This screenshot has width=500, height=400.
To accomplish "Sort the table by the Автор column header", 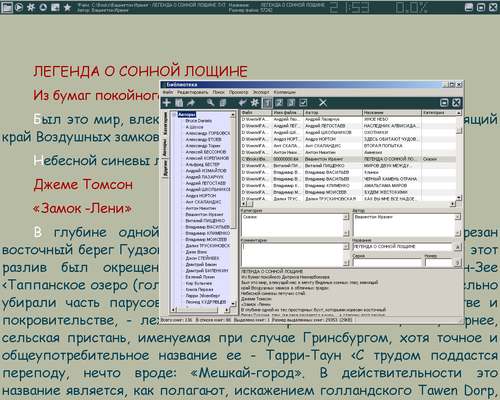I will [333, 113].
